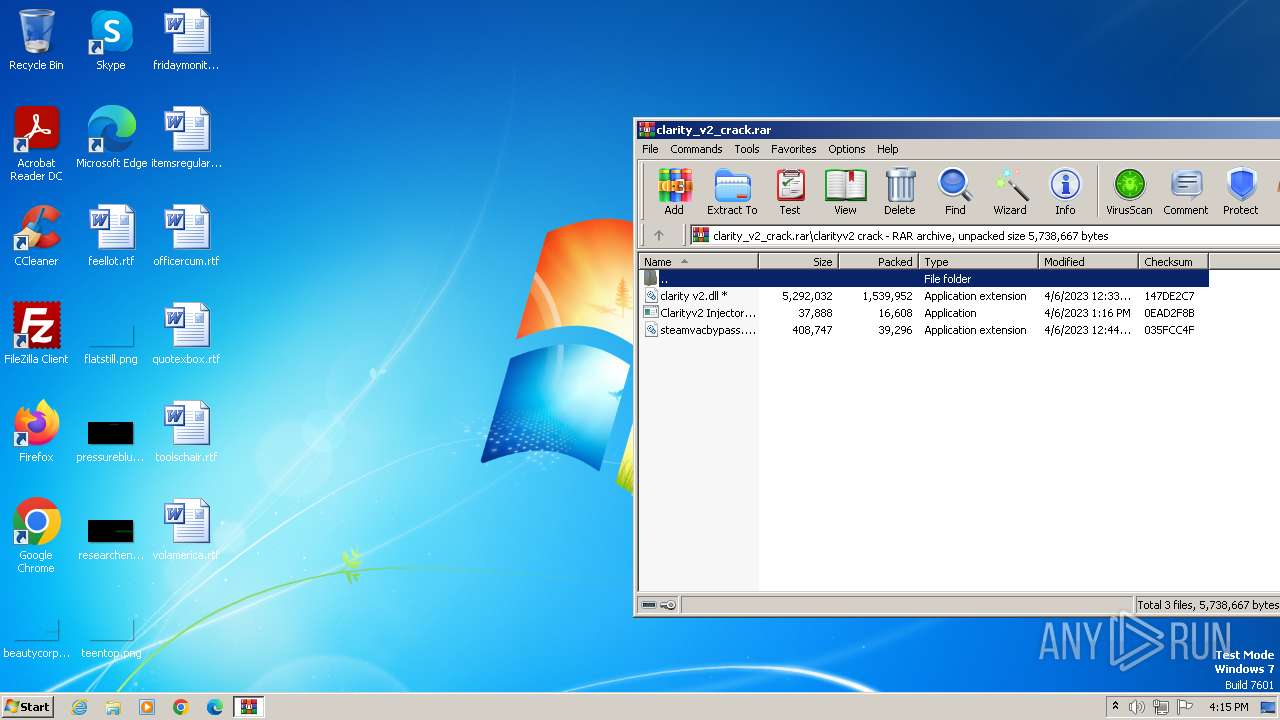Screen dimensions: 1280x720
Task: Sort by Packed column header
Action: click(x=878, y=262)
